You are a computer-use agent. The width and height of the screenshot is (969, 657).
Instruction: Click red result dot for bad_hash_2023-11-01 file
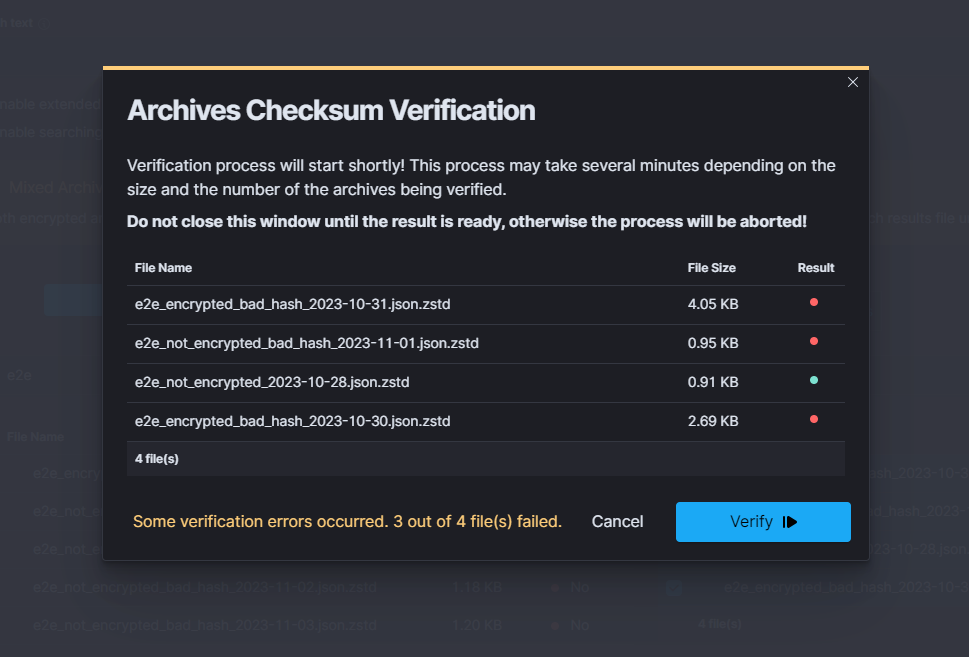[x=814, y=341]
